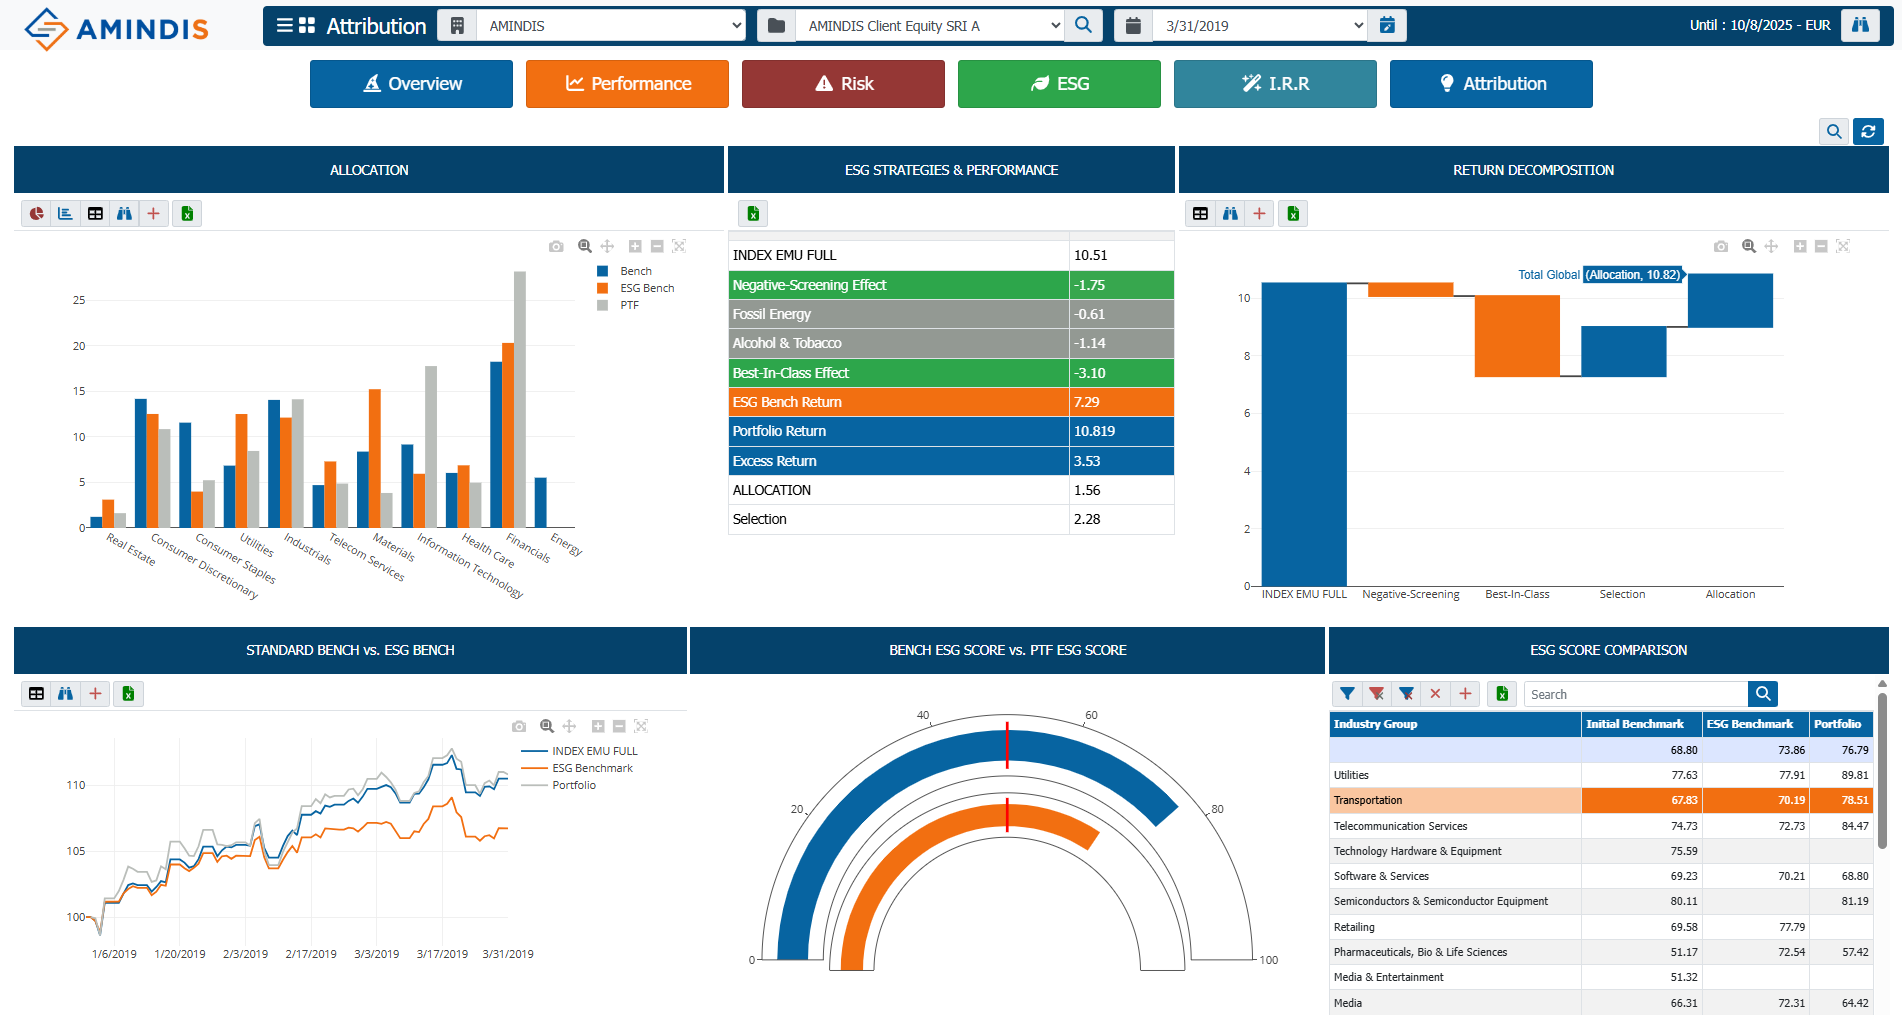Click the ESG Benchmark column header
This screenshot has width=1902, height=1015.
point(1749,724)
